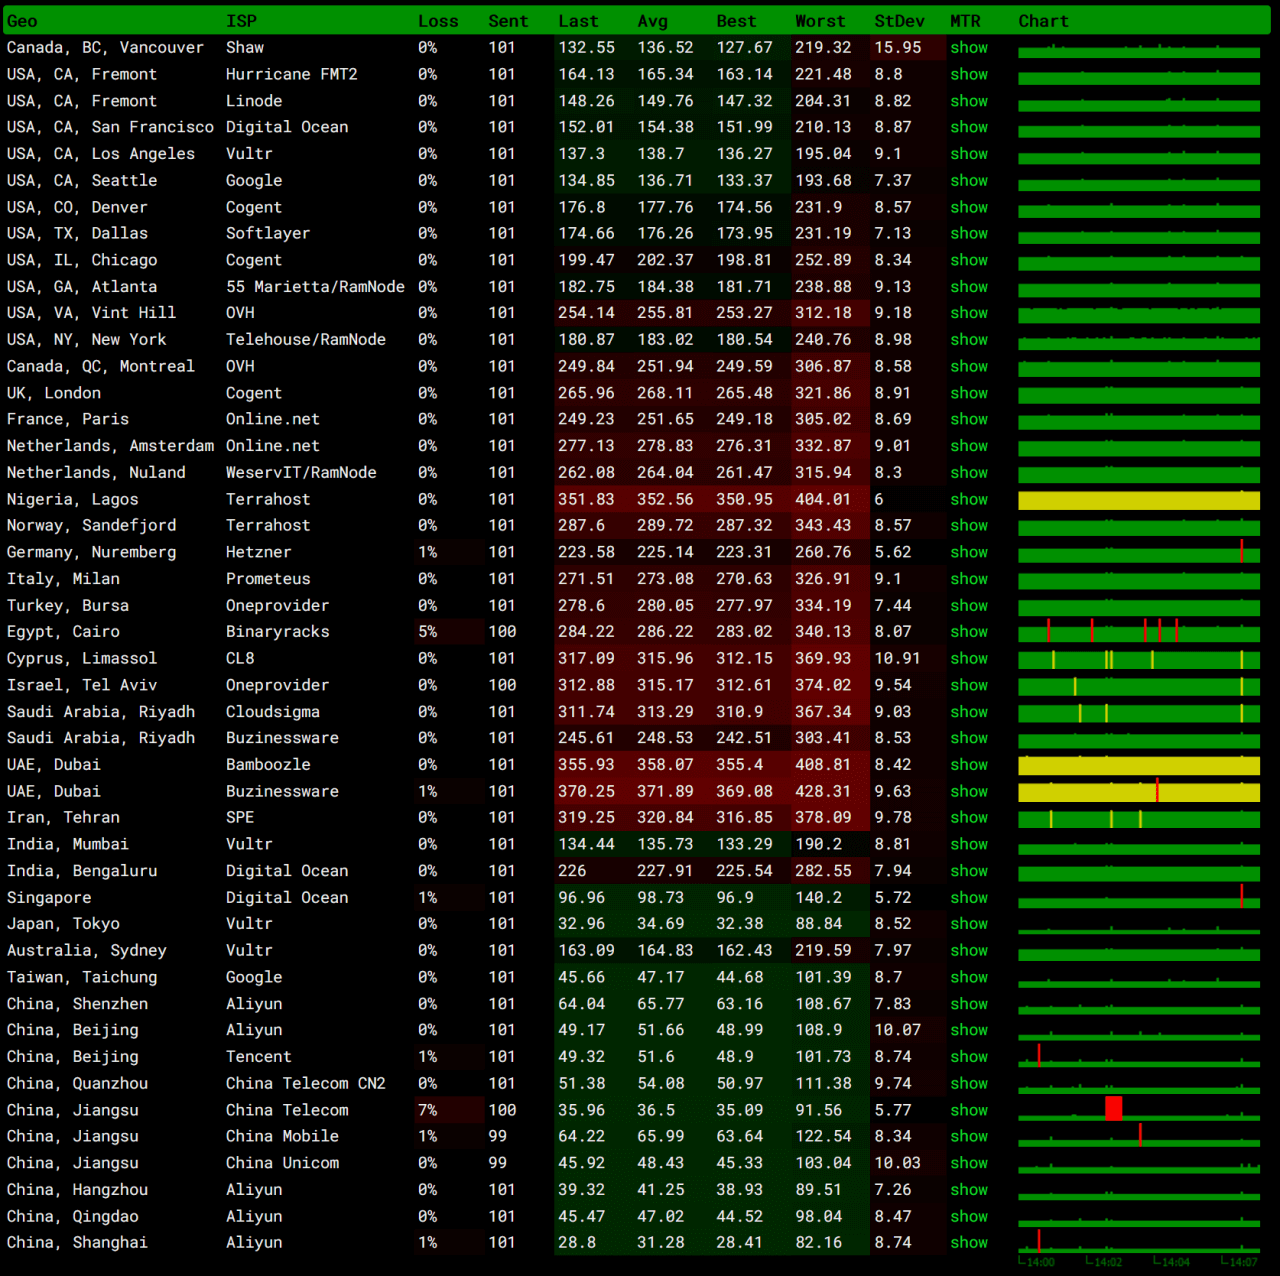Image resolution: width=1280 pixels, height=1276 pixels.
Task: Click the Chart column header
Action: [x=1043, y=21]
